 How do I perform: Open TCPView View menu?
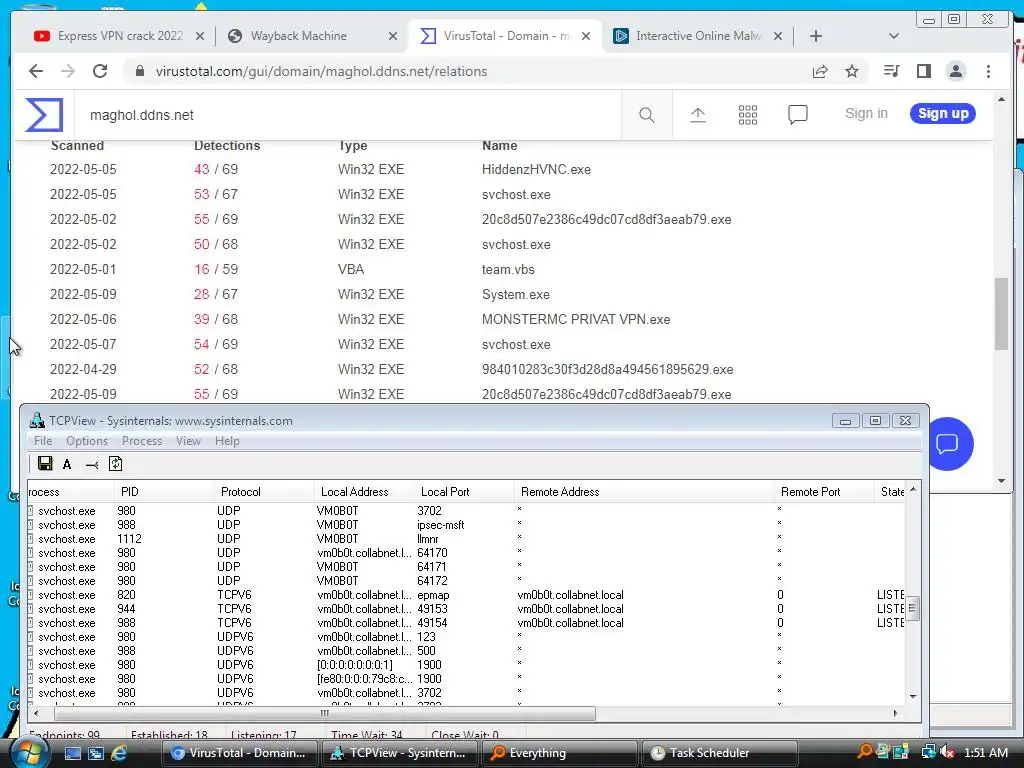pyautogui.click(x=188, y=441)
